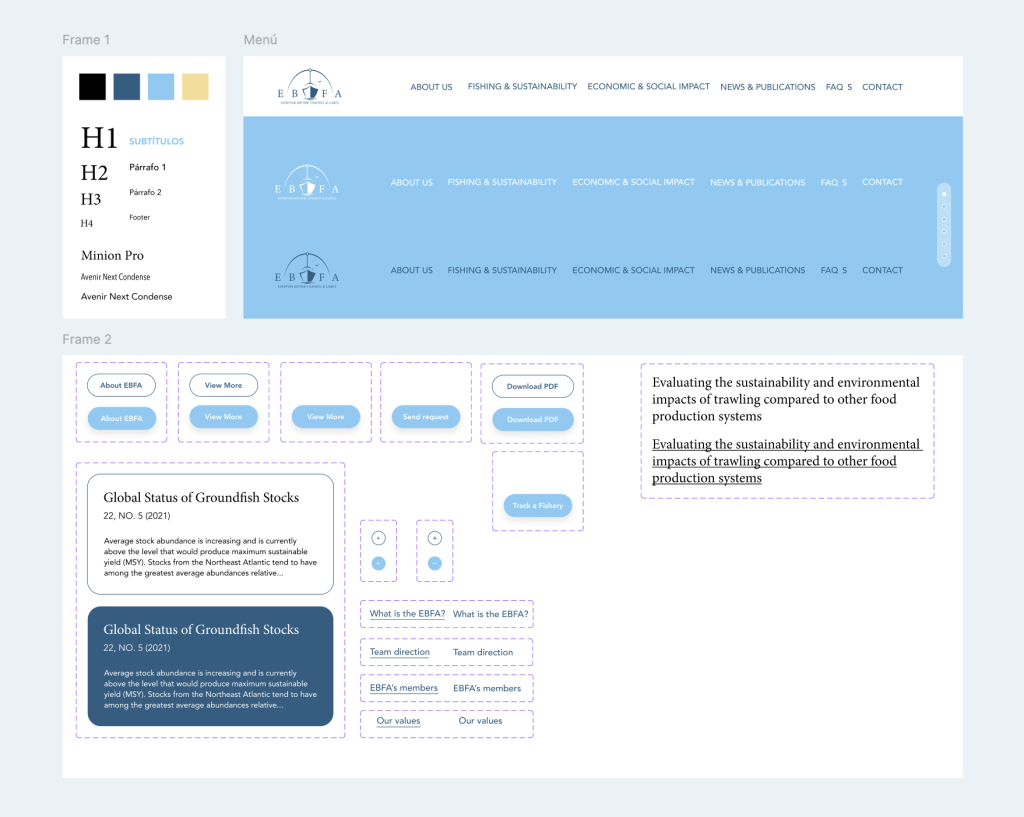Open ABOUT US in the white header menu

[x=431, y=87]
